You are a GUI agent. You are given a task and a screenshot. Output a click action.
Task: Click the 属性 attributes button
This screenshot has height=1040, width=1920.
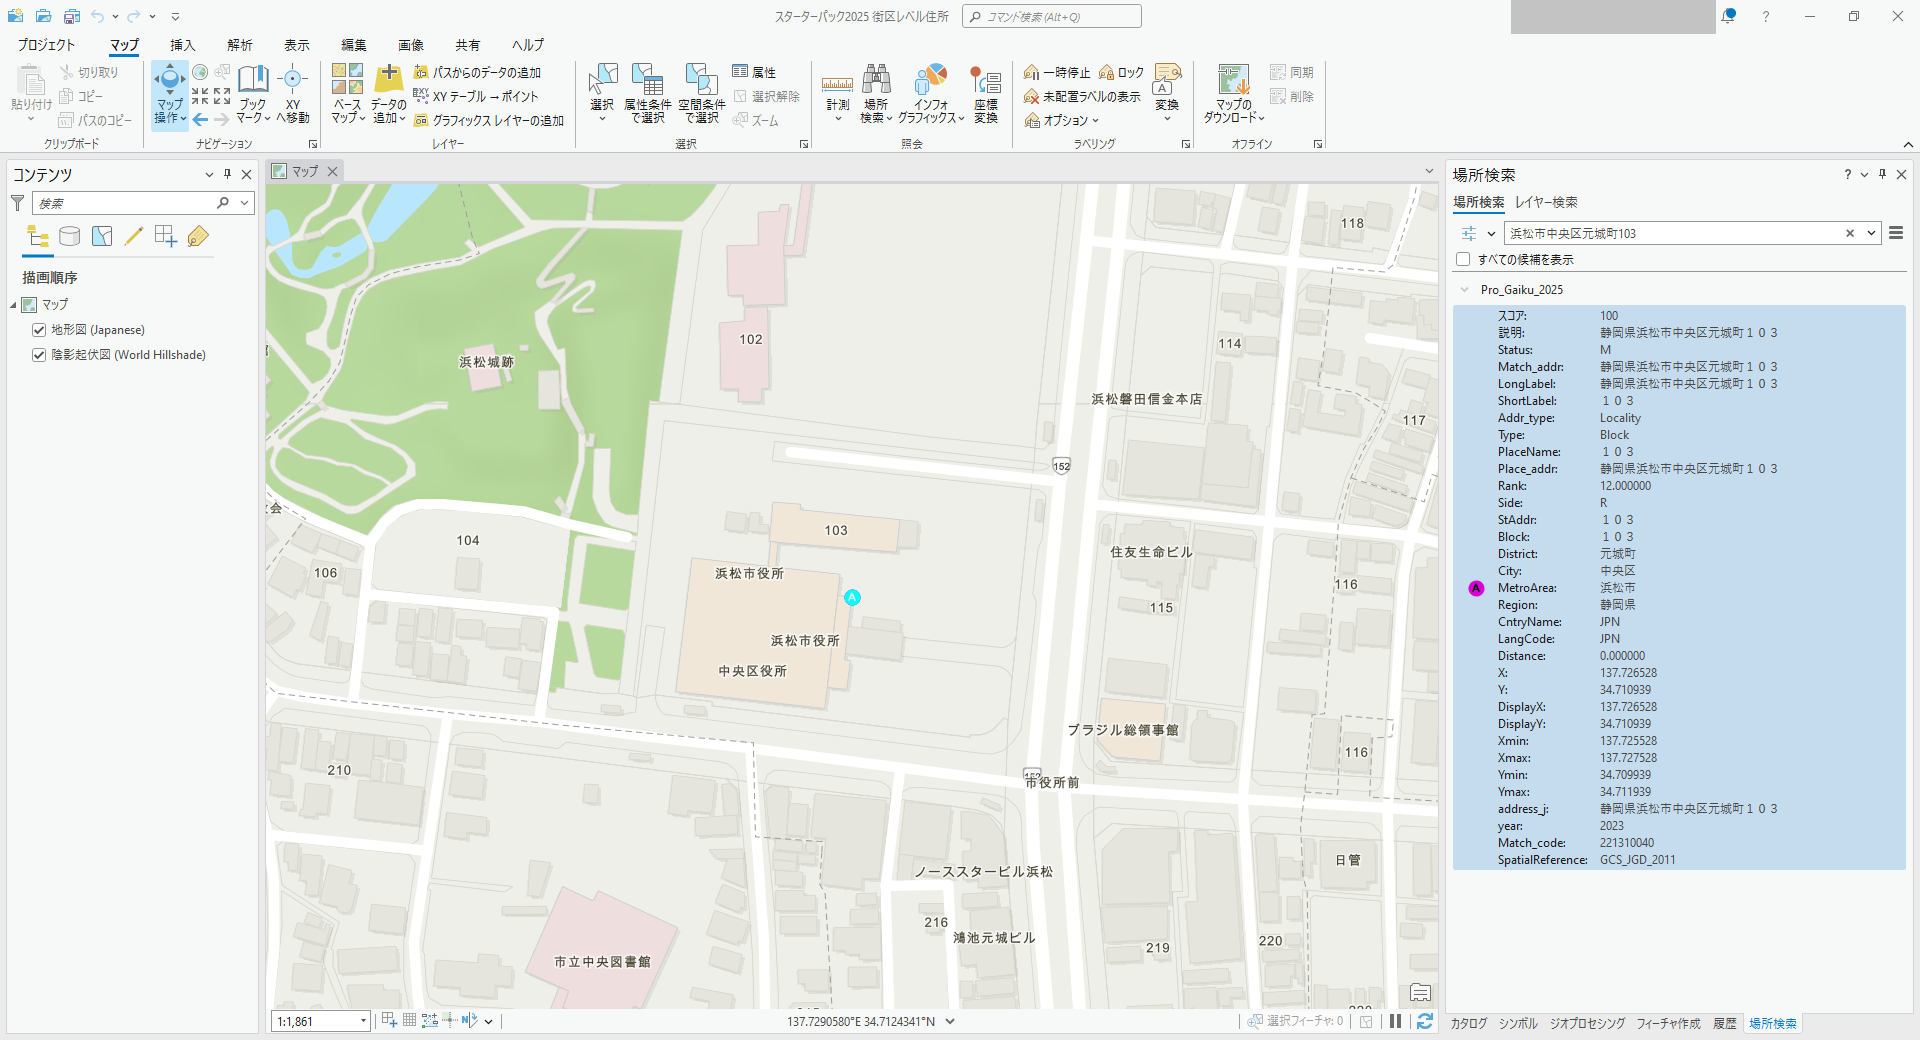pos(754,72)
